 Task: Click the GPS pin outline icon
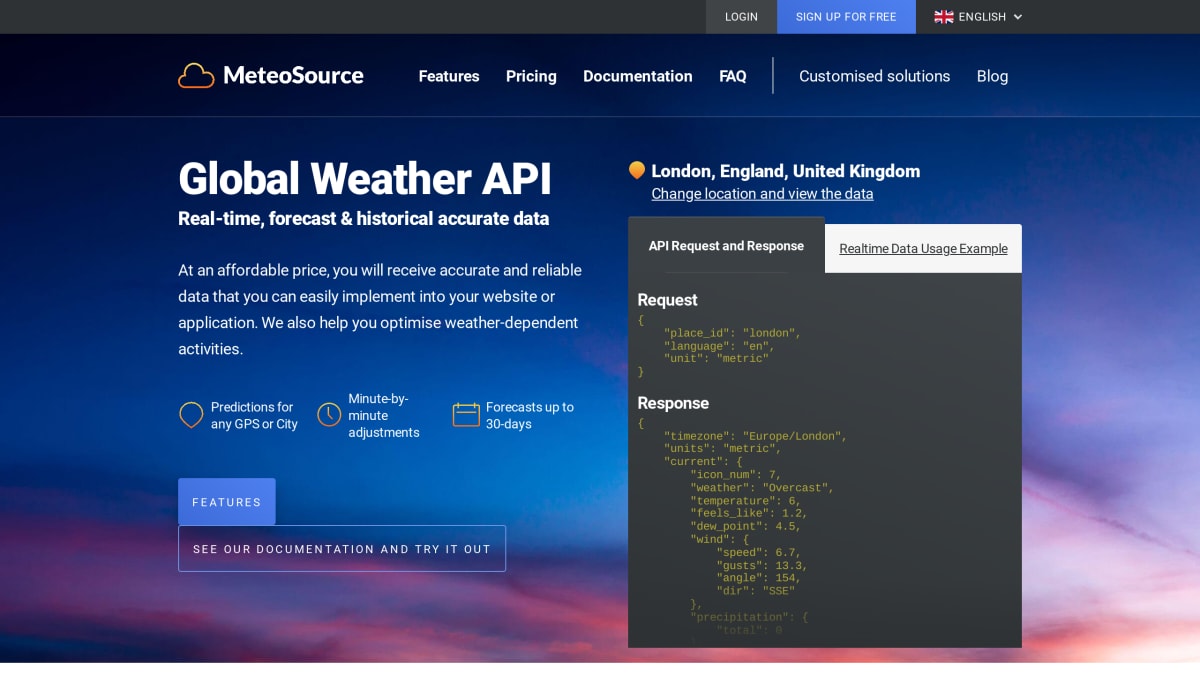pyautogui.click(x=191, y=415)
